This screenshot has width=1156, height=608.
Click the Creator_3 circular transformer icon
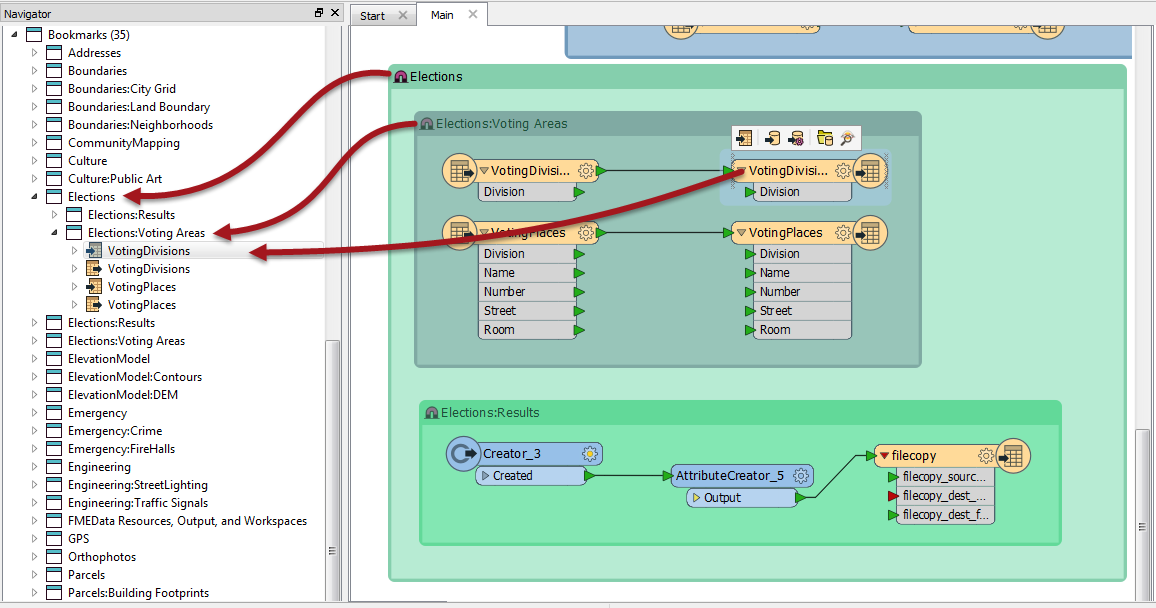[463, 453]
